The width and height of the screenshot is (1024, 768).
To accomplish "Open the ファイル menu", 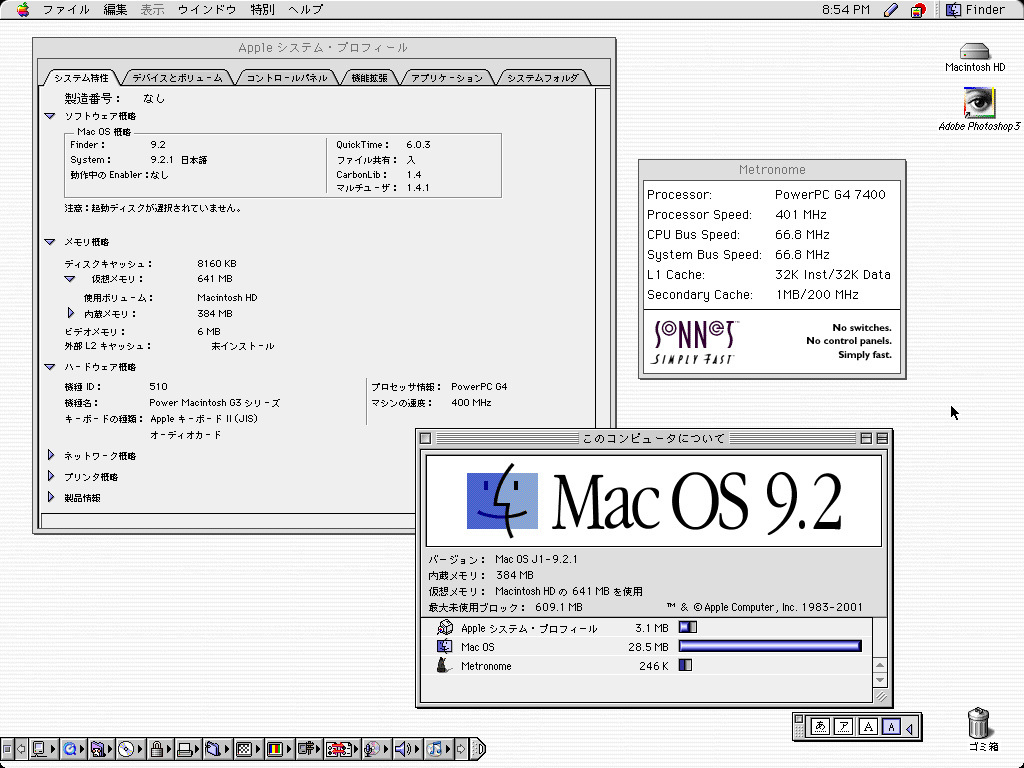I will pos(66,10).
